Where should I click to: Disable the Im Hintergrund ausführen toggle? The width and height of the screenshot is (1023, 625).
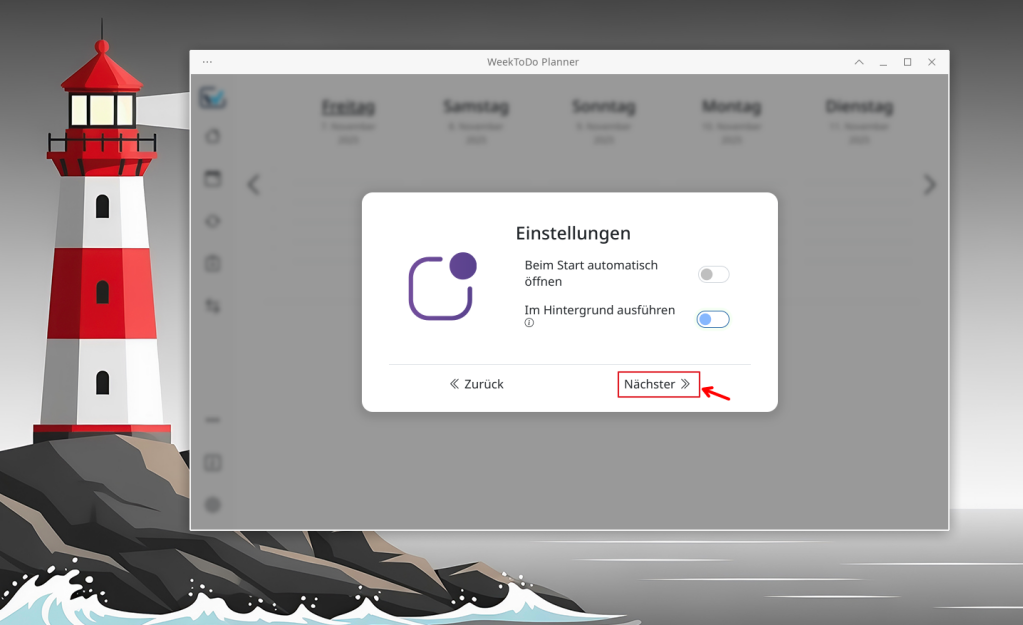[713, 319]
